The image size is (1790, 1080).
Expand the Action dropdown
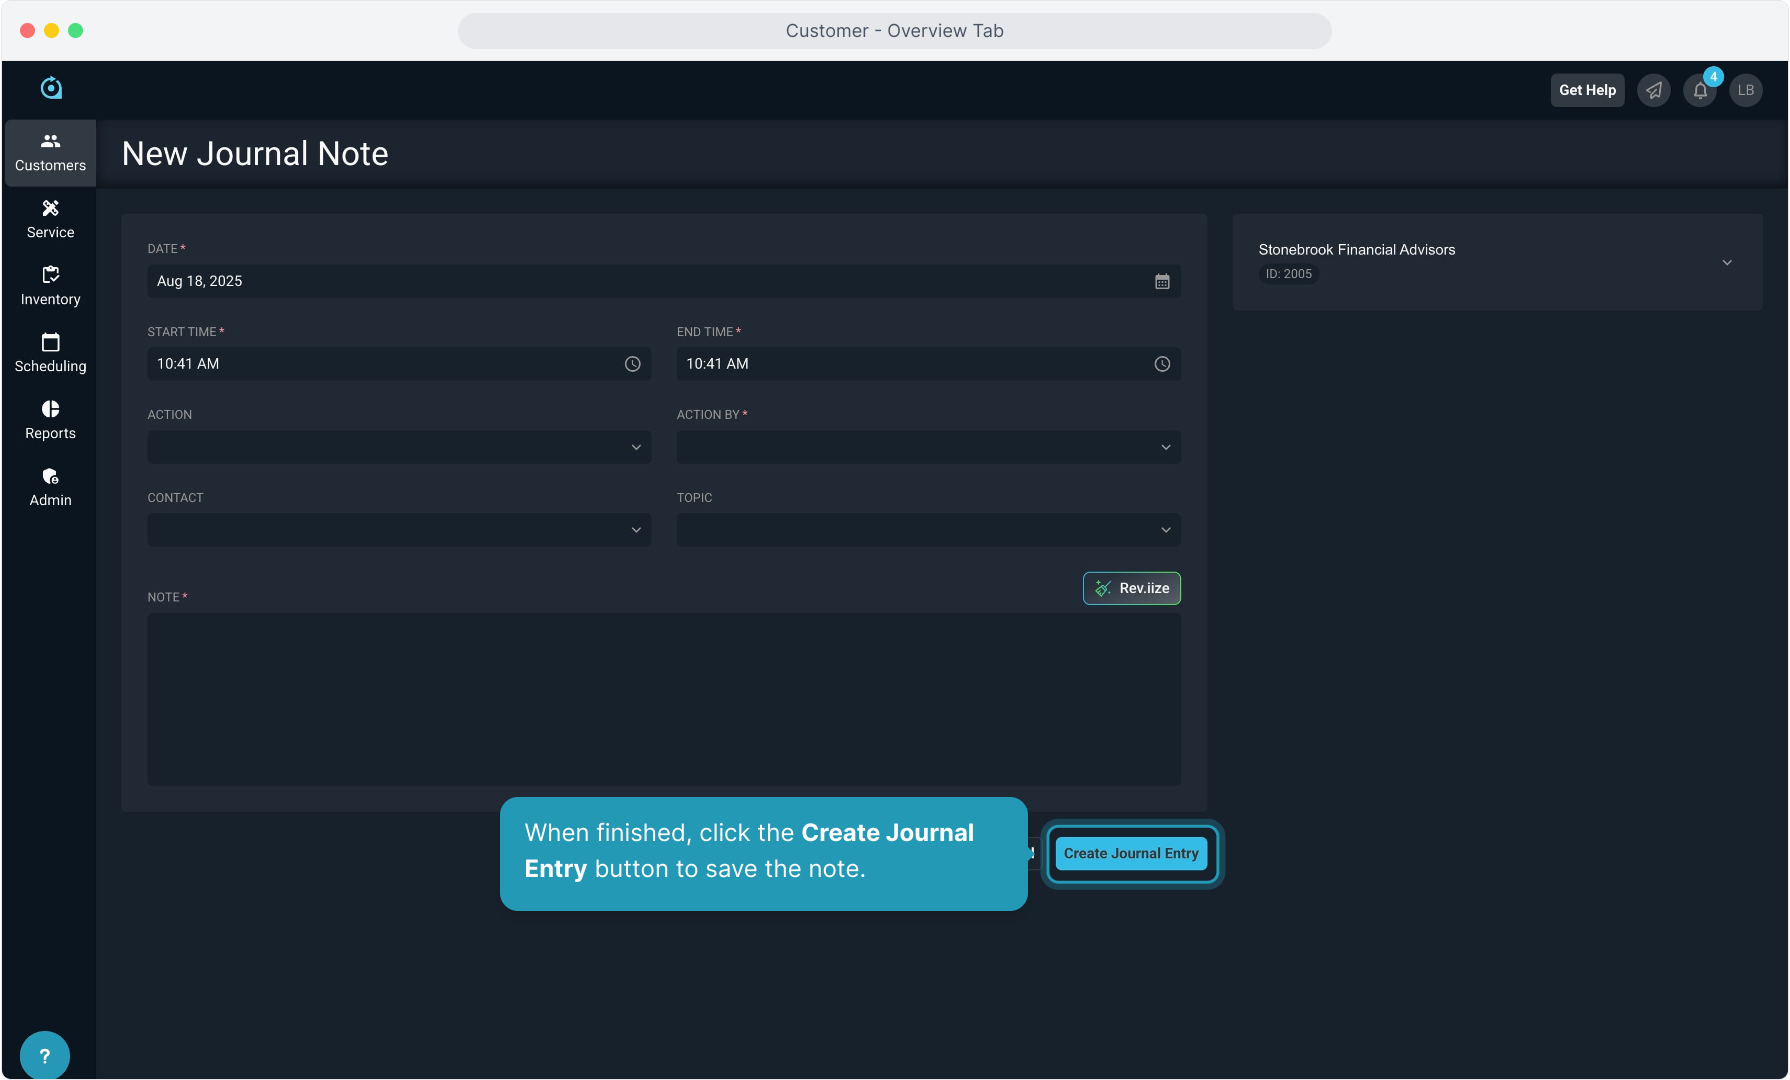coord(399,447)
